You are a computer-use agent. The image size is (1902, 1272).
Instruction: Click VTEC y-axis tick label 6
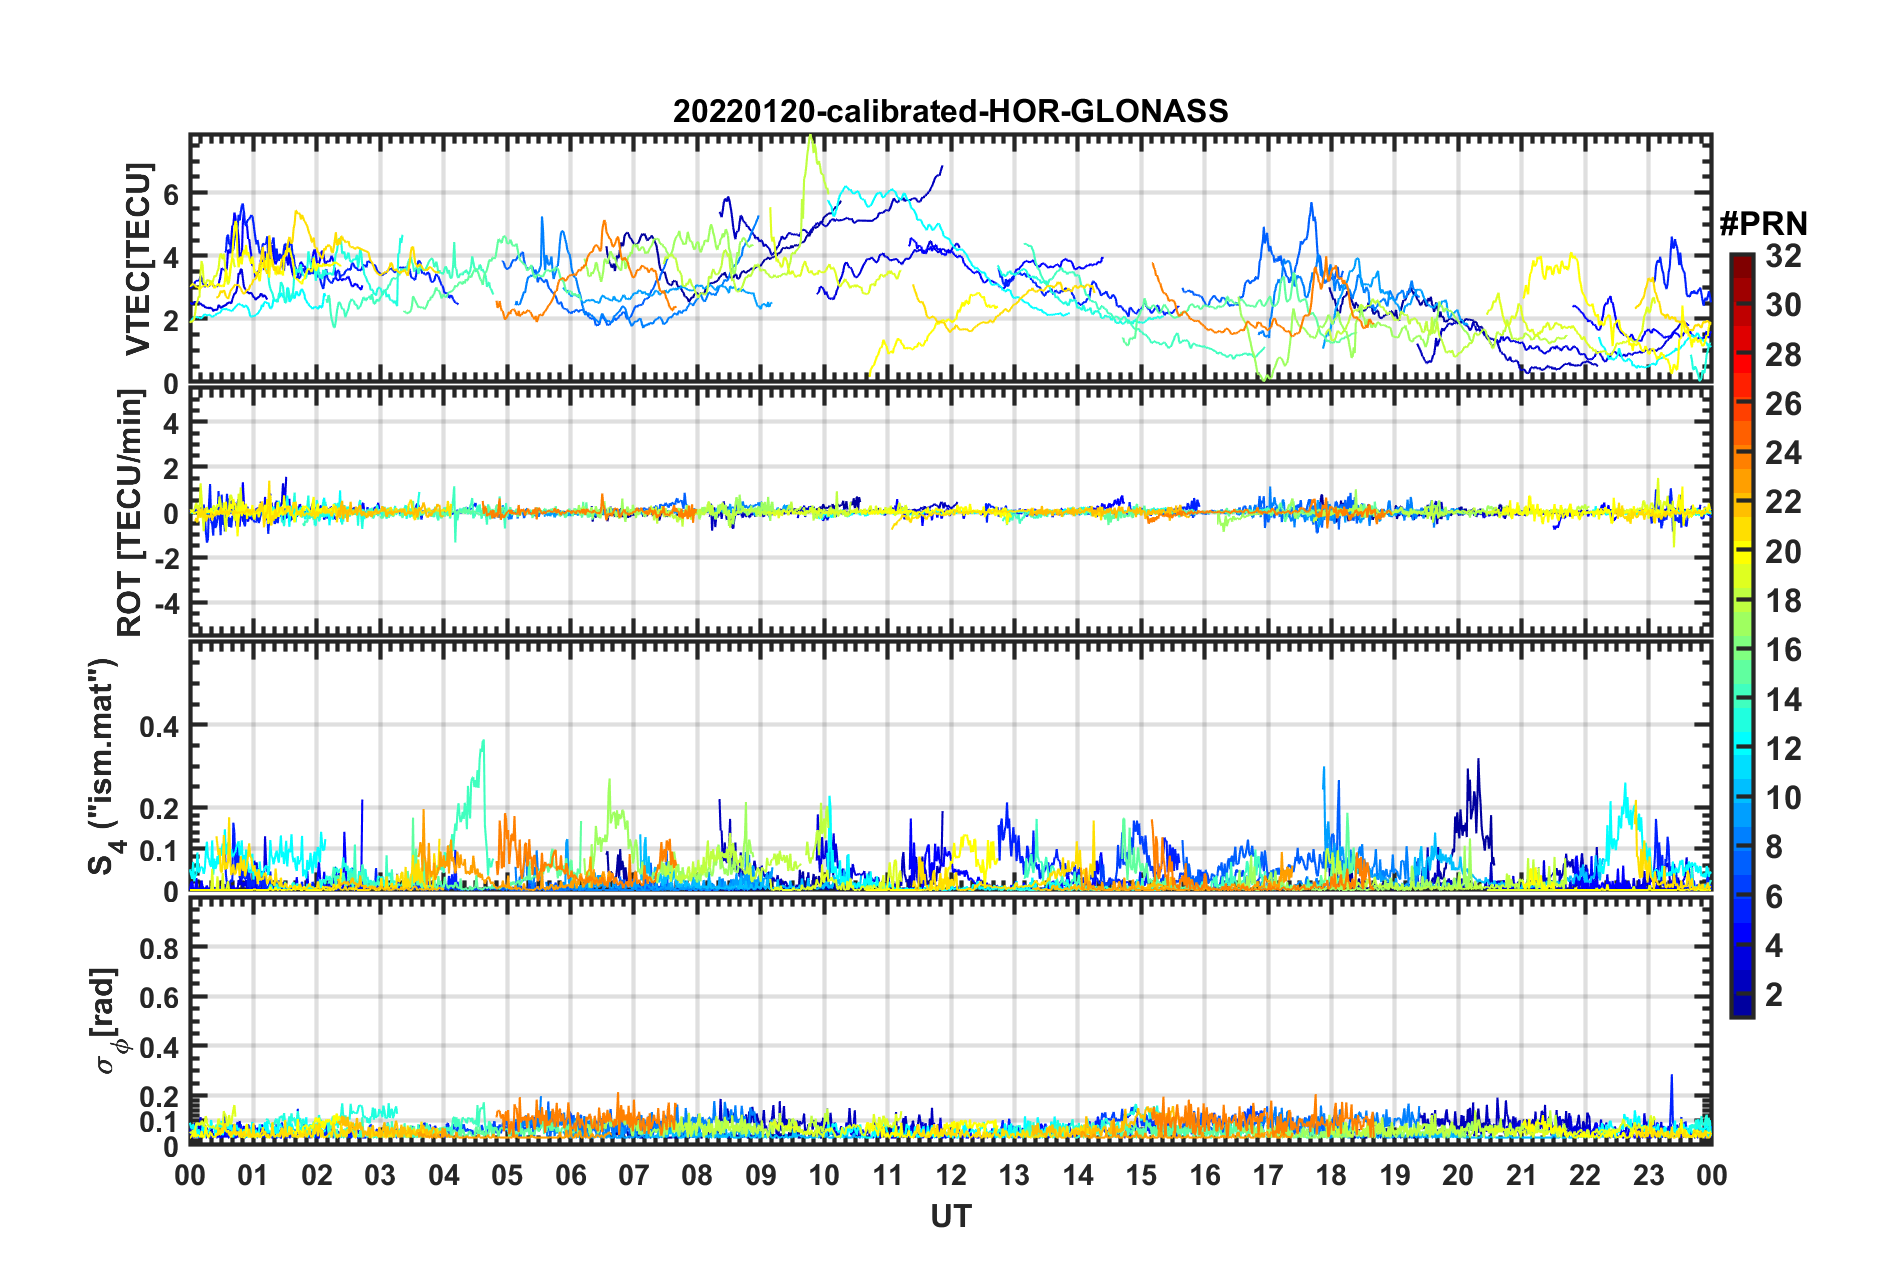171,194
